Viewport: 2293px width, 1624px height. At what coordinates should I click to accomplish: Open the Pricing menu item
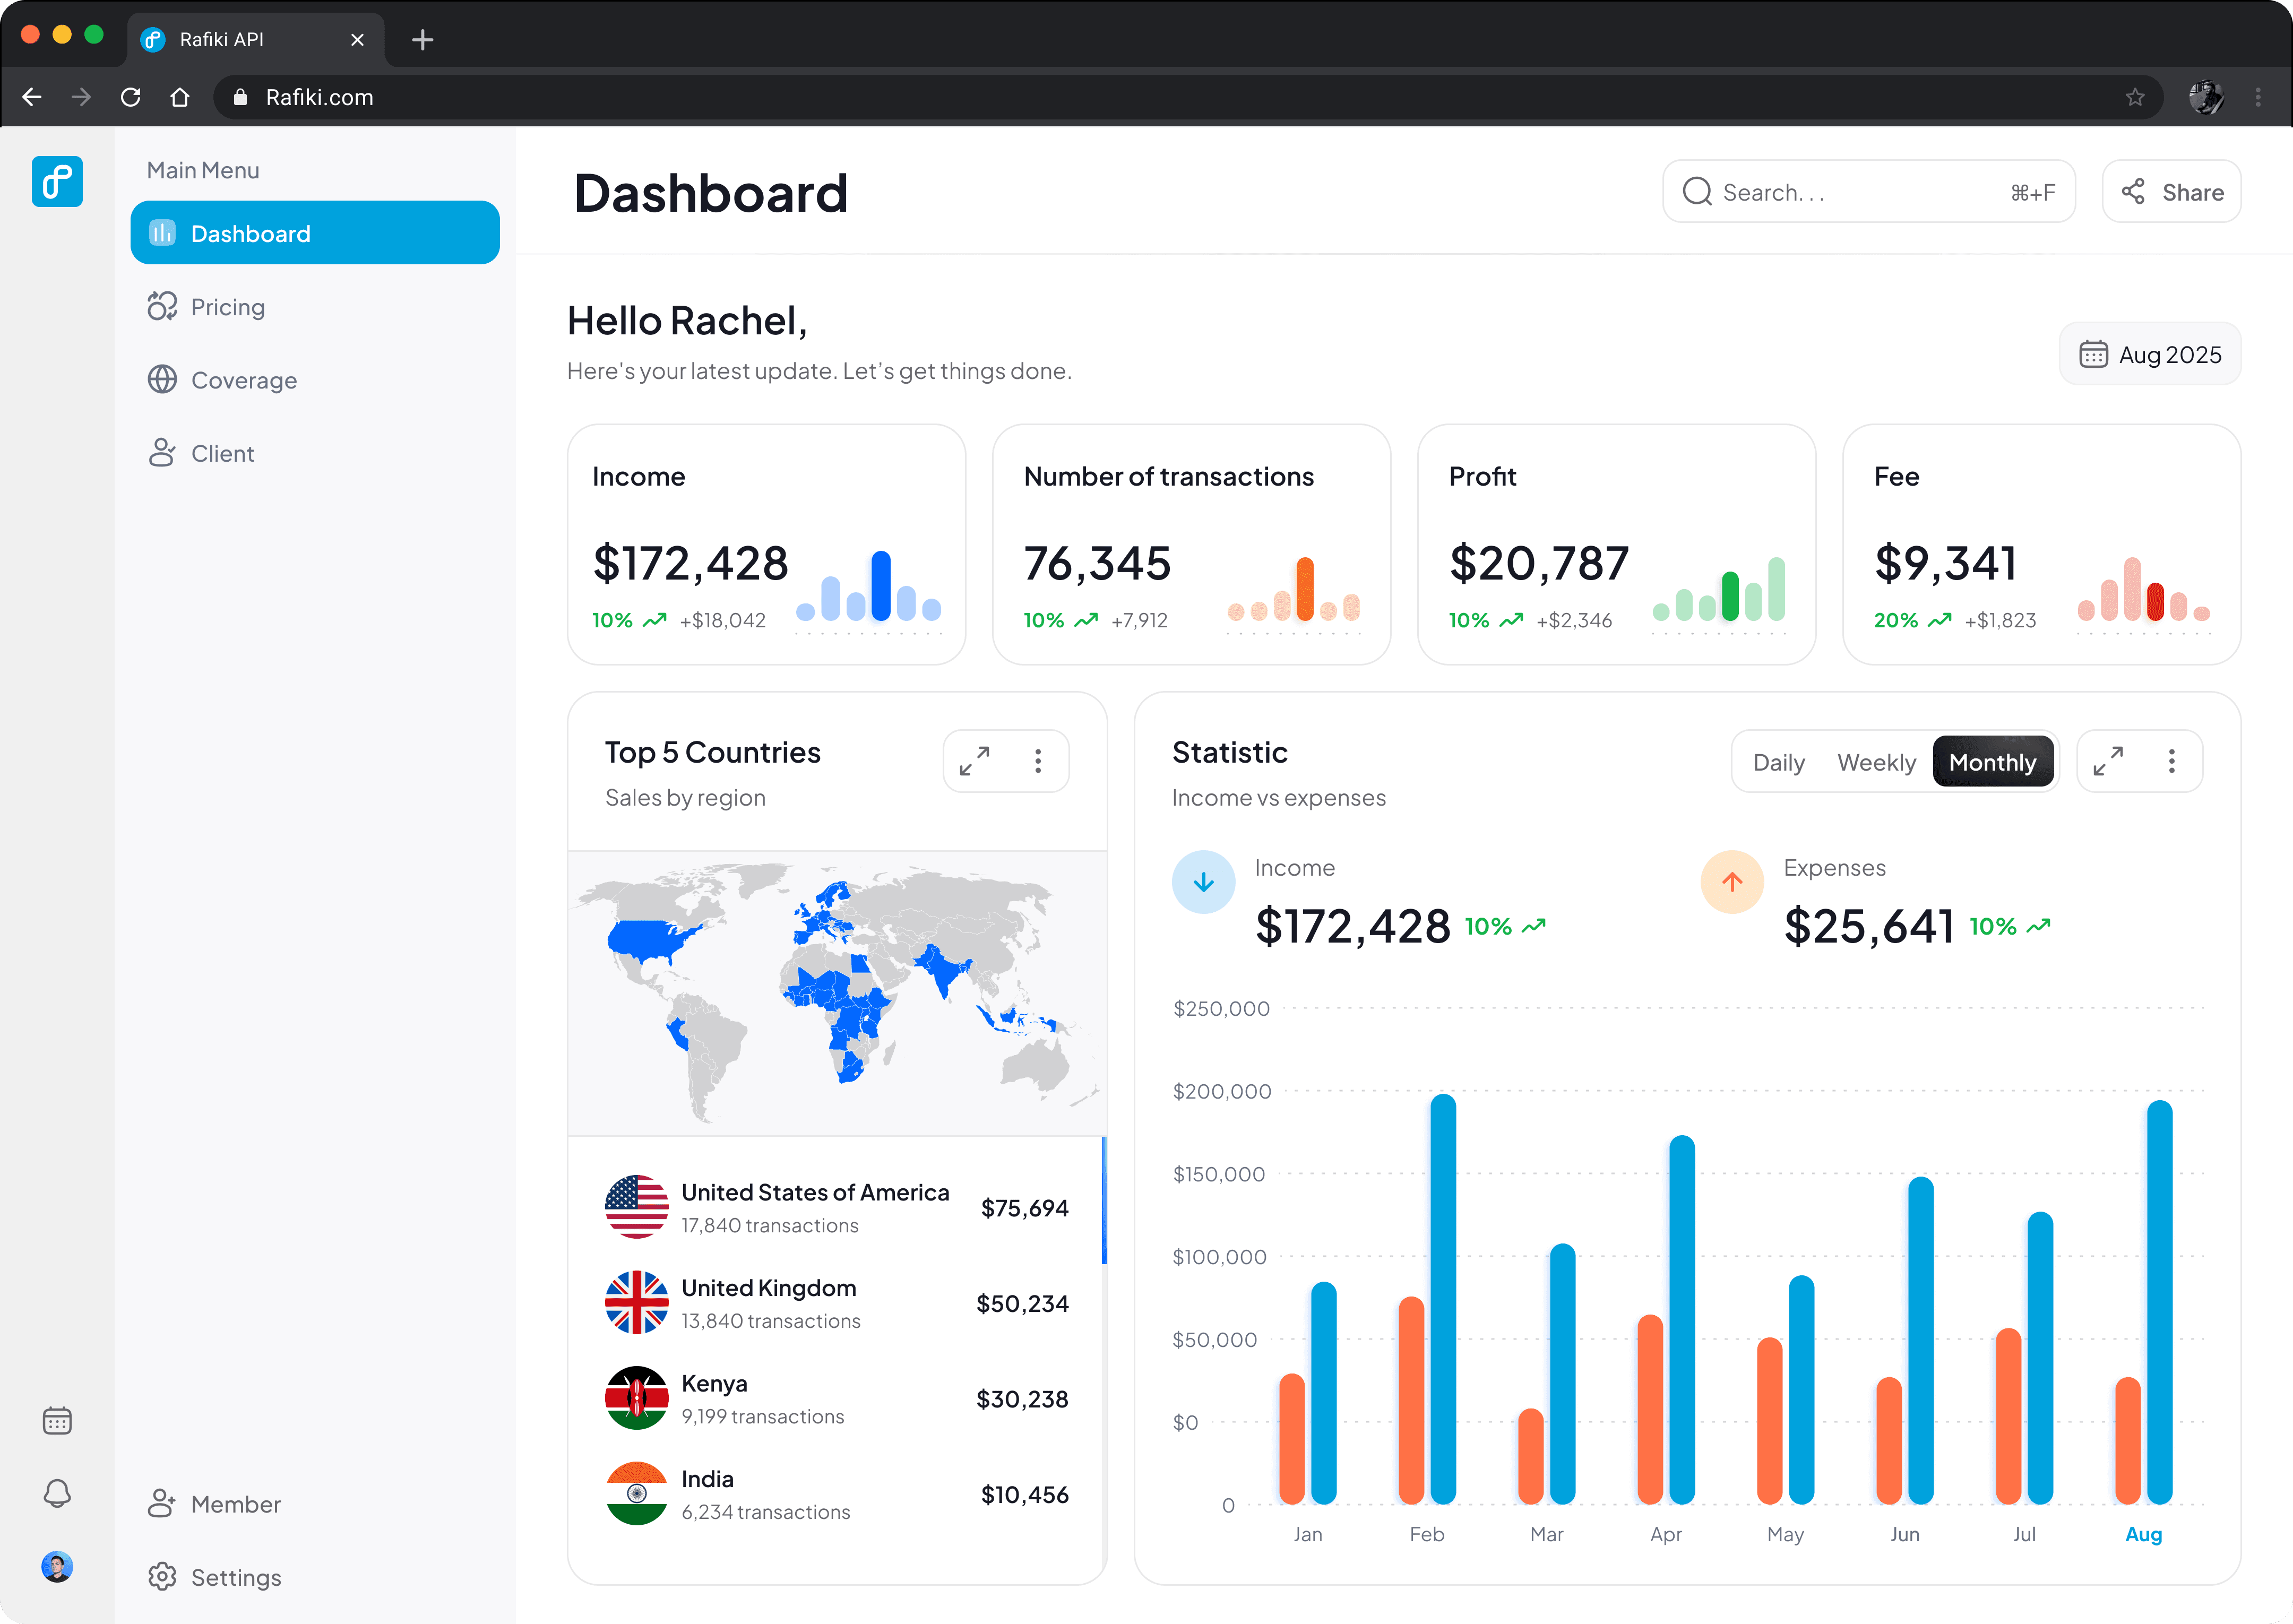[315, 306]
